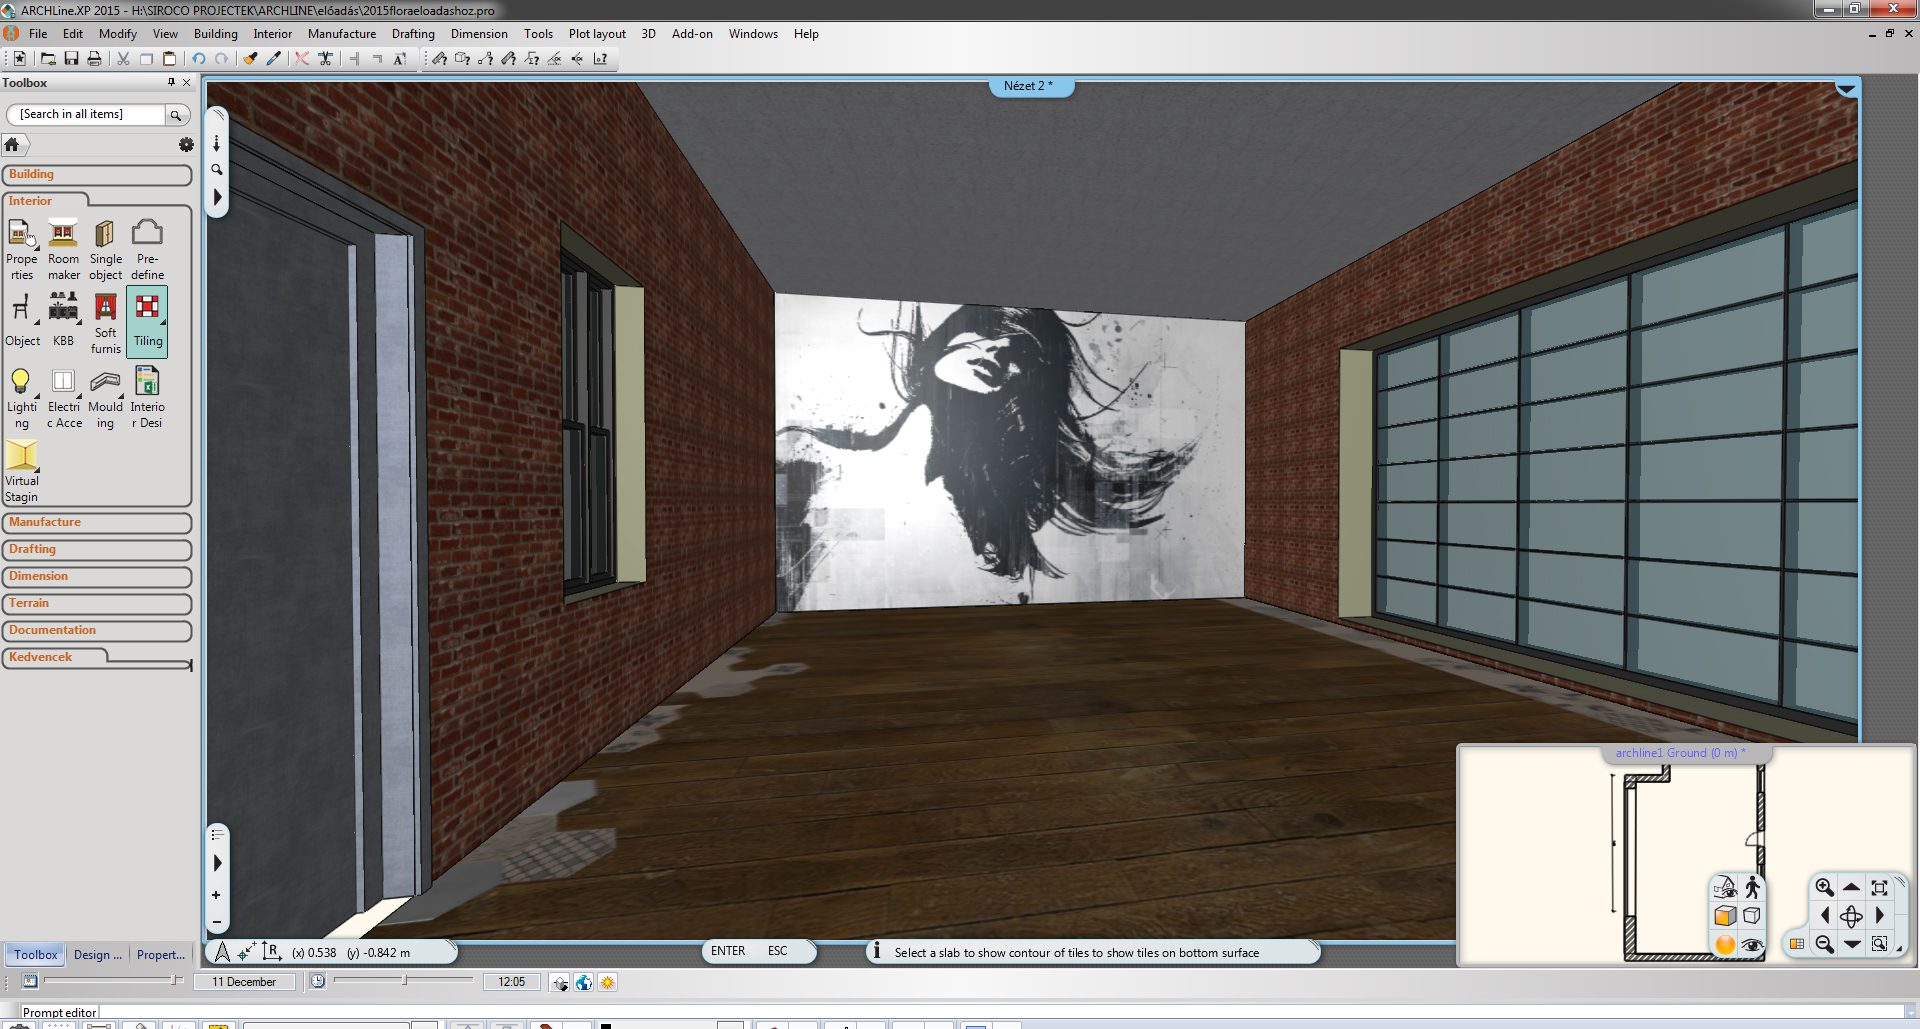Image resolution: width=1920 pixels, height=1029 pixels.
Task: Select the Electric Accessories tool
Action: pos(64,398)
